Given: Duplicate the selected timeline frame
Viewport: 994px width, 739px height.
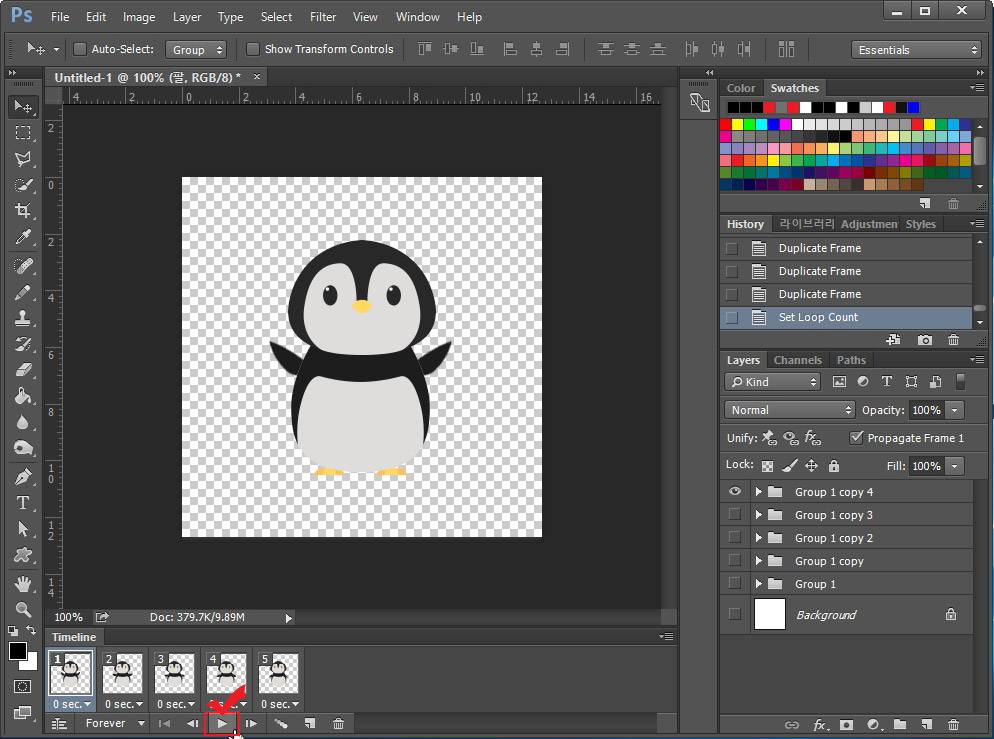Looking at the screenshot, I should click(310, 723).
